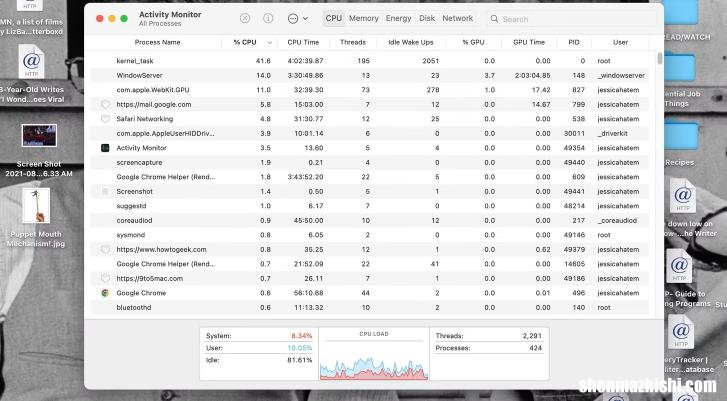
Task: Click the Threads count 2,291
Action: click(x=532, y=336)
